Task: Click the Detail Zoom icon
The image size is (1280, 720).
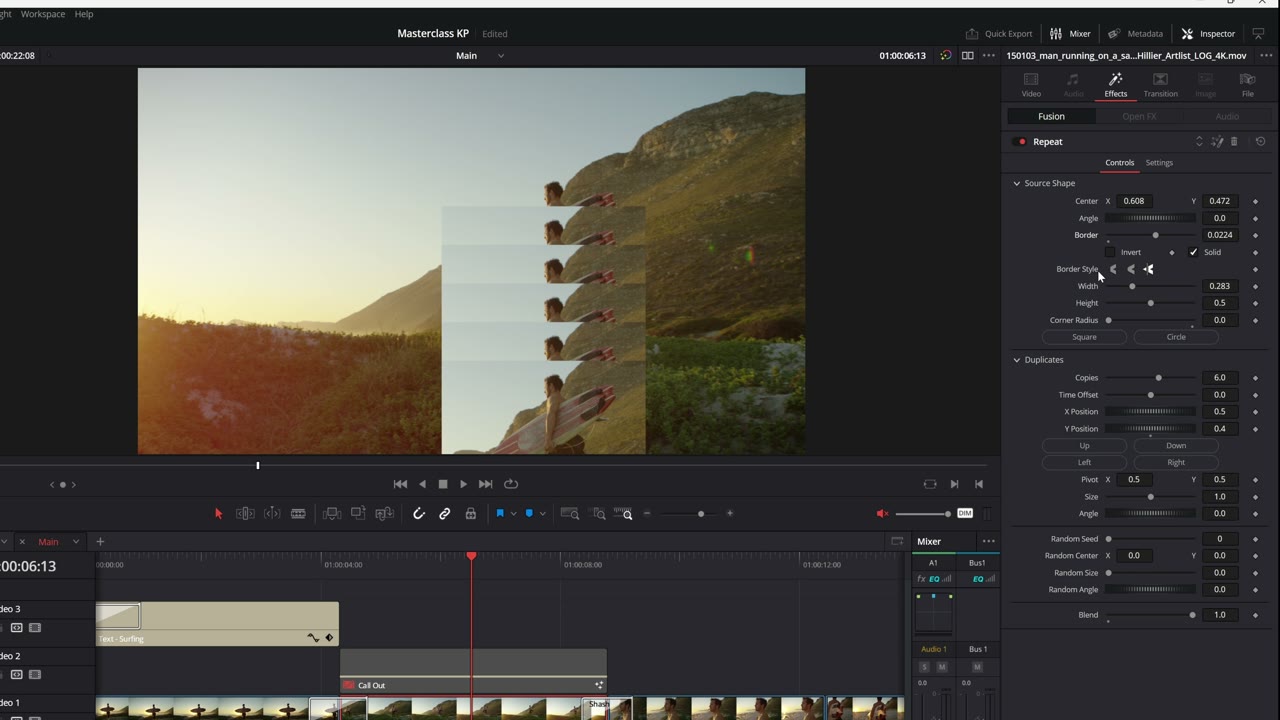Action: click(599, 513)
